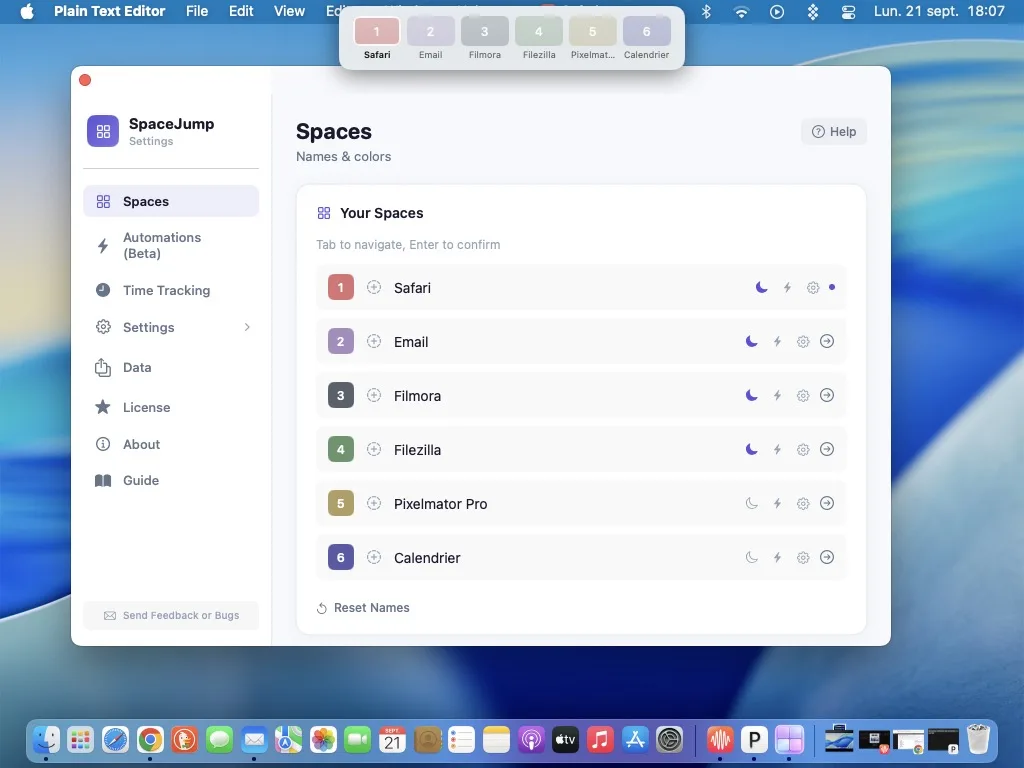Open gear settings for Filmora space
This screenshot has width=1024, height=768.
[803, 396]
